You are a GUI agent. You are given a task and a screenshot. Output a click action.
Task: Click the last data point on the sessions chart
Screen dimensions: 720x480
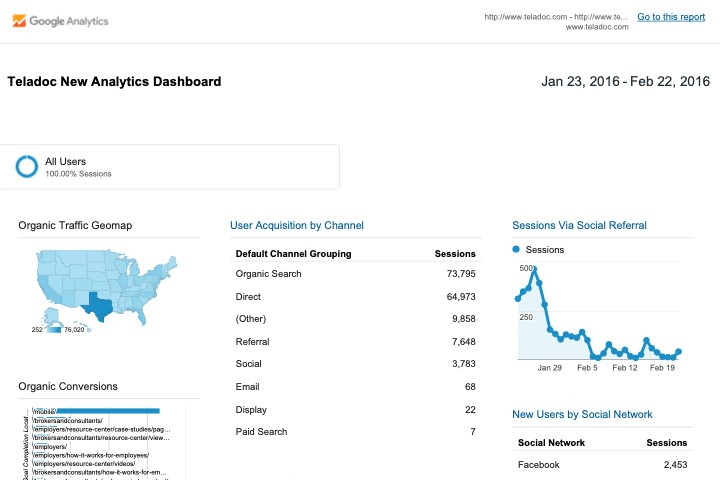tap(678, 352)
